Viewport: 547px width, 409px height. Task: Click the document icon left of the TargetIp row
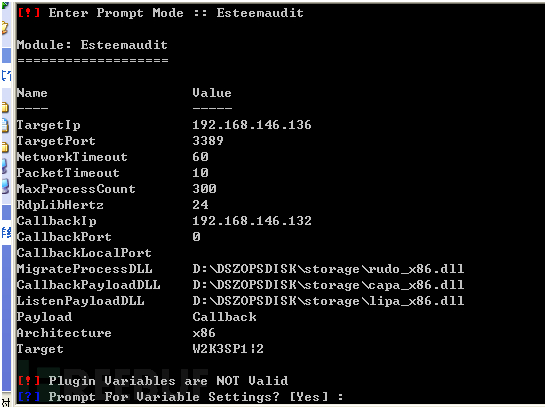pyautogui.click(x=5, y=126)
